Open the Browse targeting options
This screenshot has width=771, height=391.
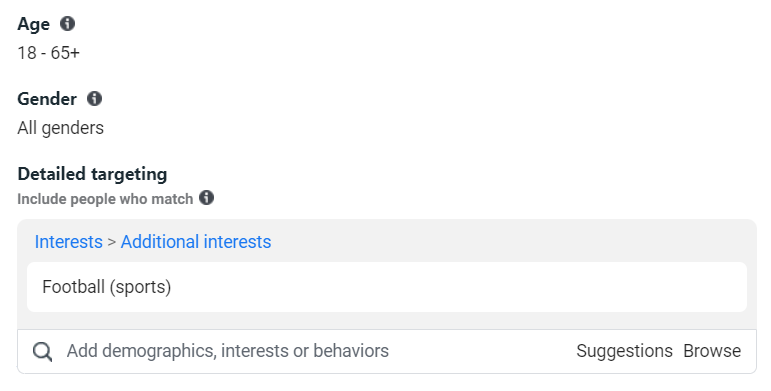pyautogui.click(x=712, y=351)
